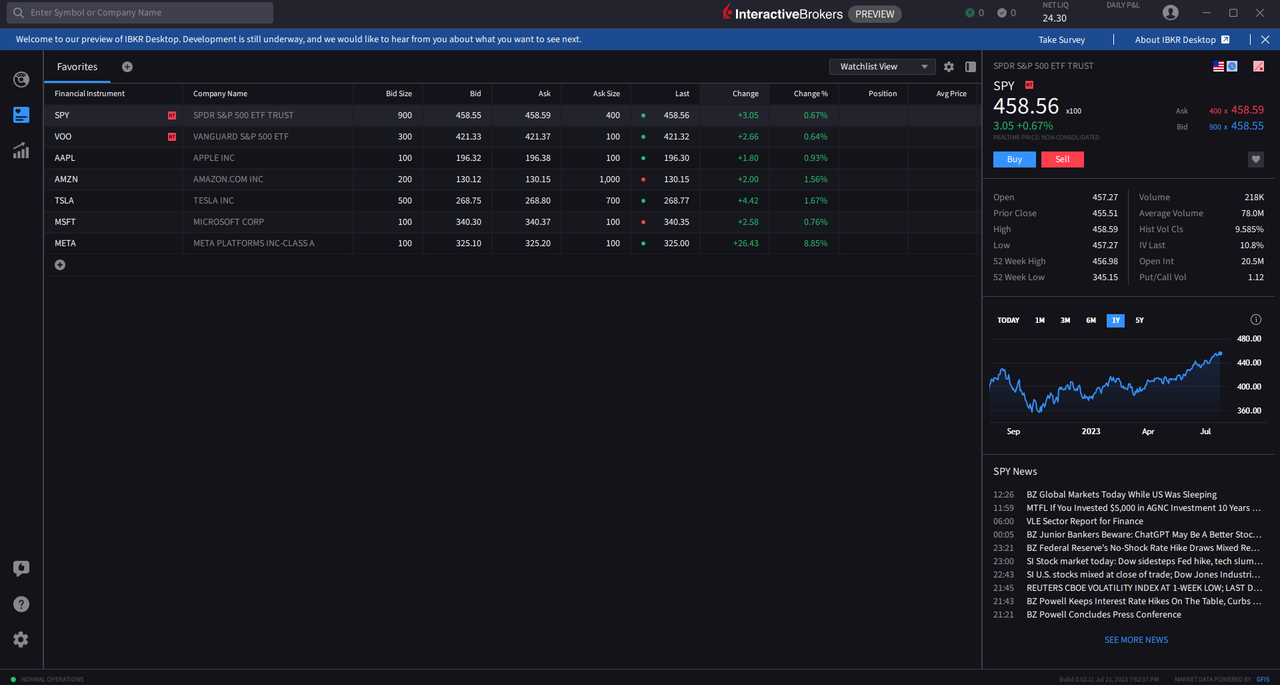Open watchlist settings gear icon
Image resolution: width=1280 pixels, height=685 pixels.
pyautogui.click(x=949, y=67)
